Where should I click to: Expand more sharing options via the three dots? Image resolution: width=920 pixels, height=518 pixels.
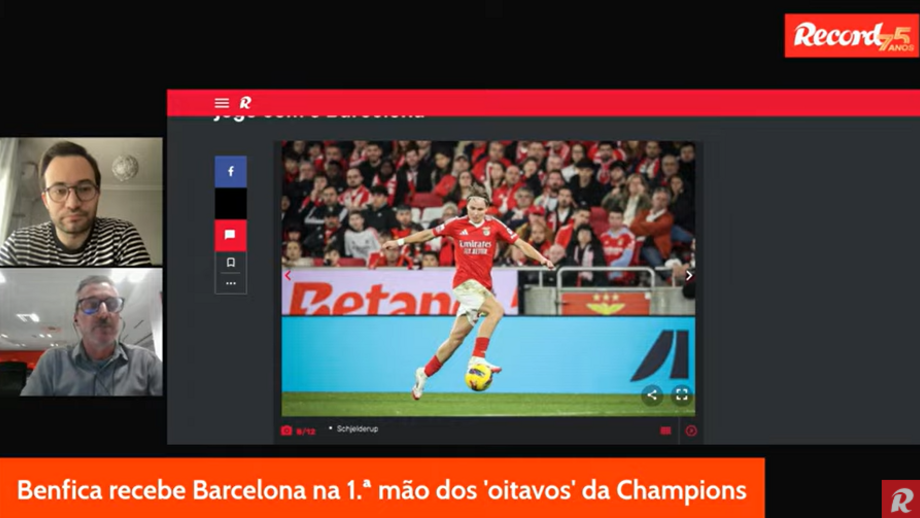point(231,283)
